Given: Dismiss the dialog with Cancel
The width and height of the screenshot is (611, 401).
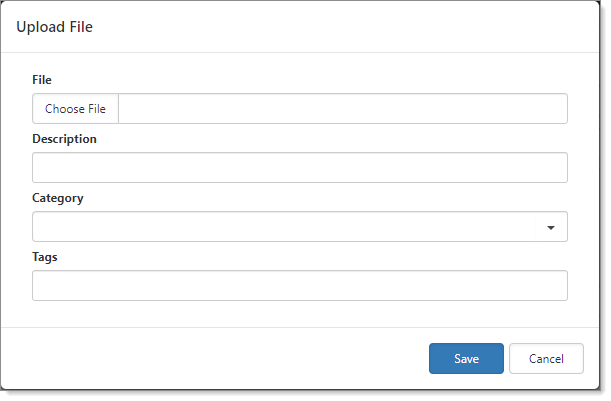Looking at the screenshot, I should tap(546, 359).
